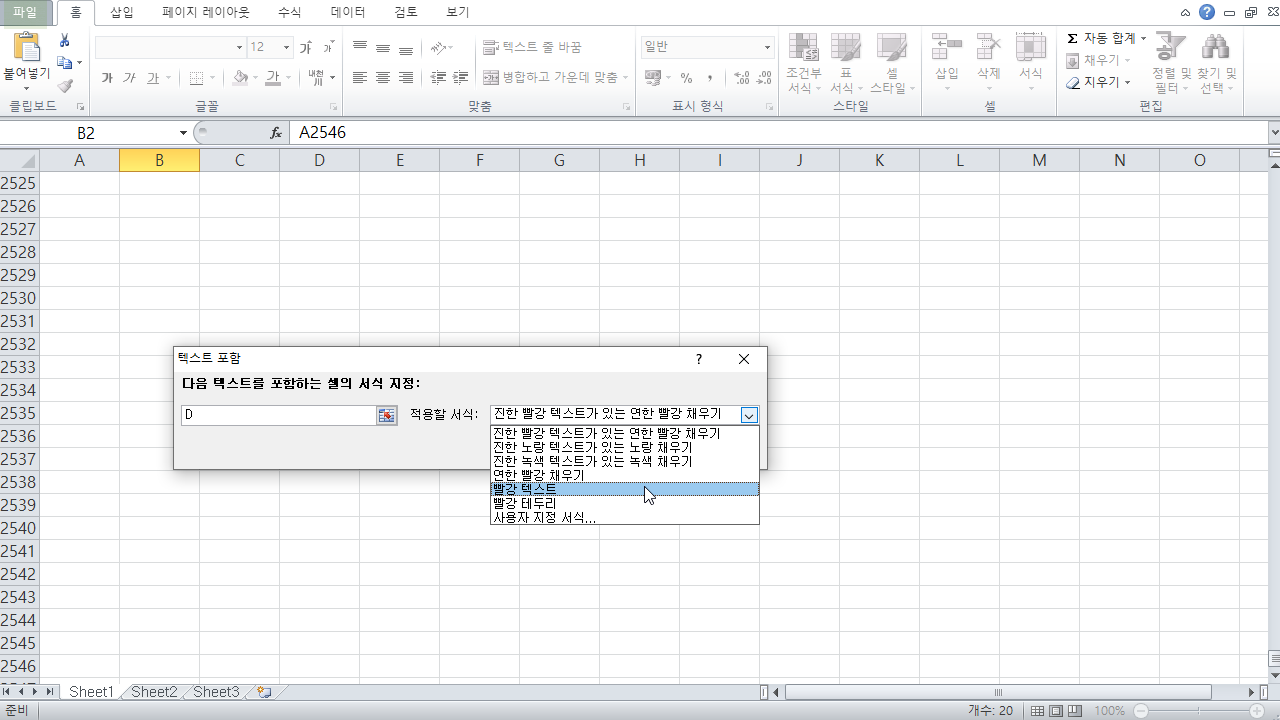Switch to the Sheet2 worksheet tab
This screenshot has width=1280, height=720.
click(154, 691)
